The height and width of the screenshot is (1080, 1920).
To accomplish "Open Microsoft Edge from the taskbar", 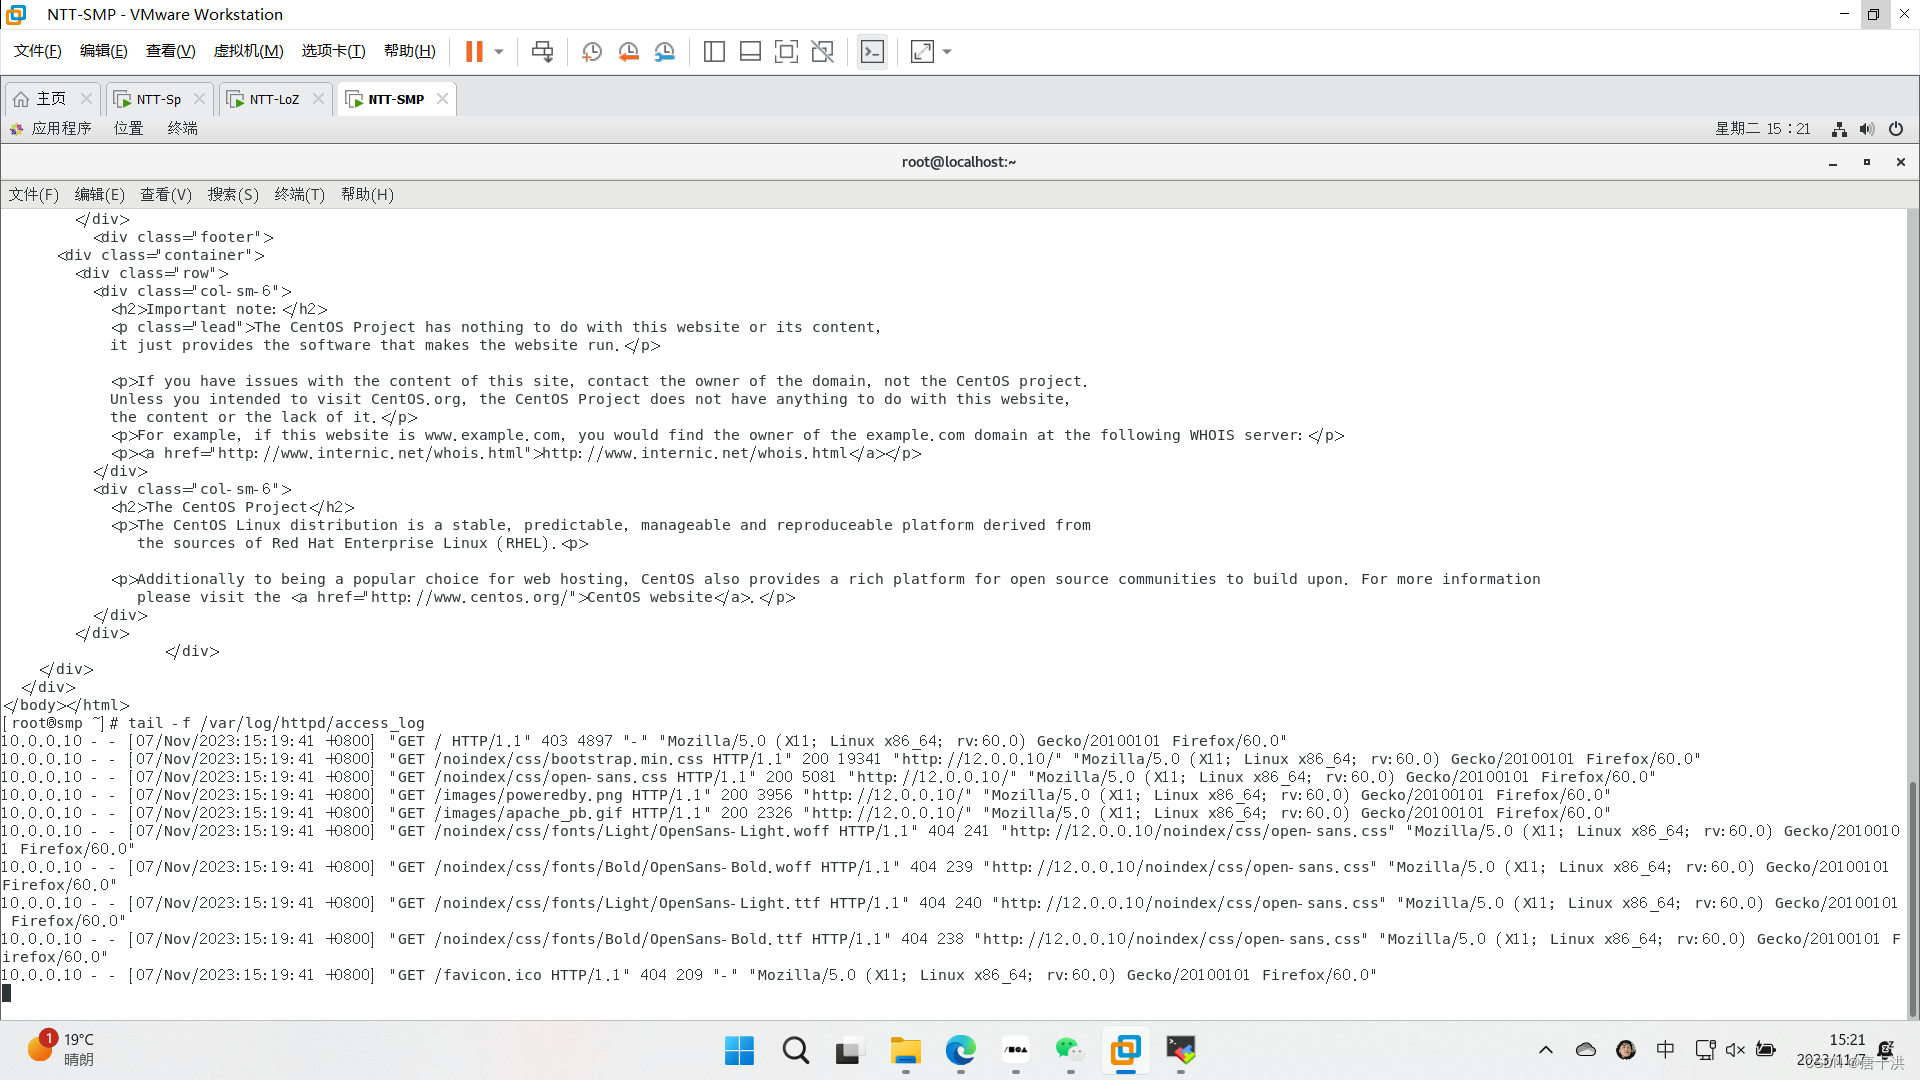I will 960,1050.
